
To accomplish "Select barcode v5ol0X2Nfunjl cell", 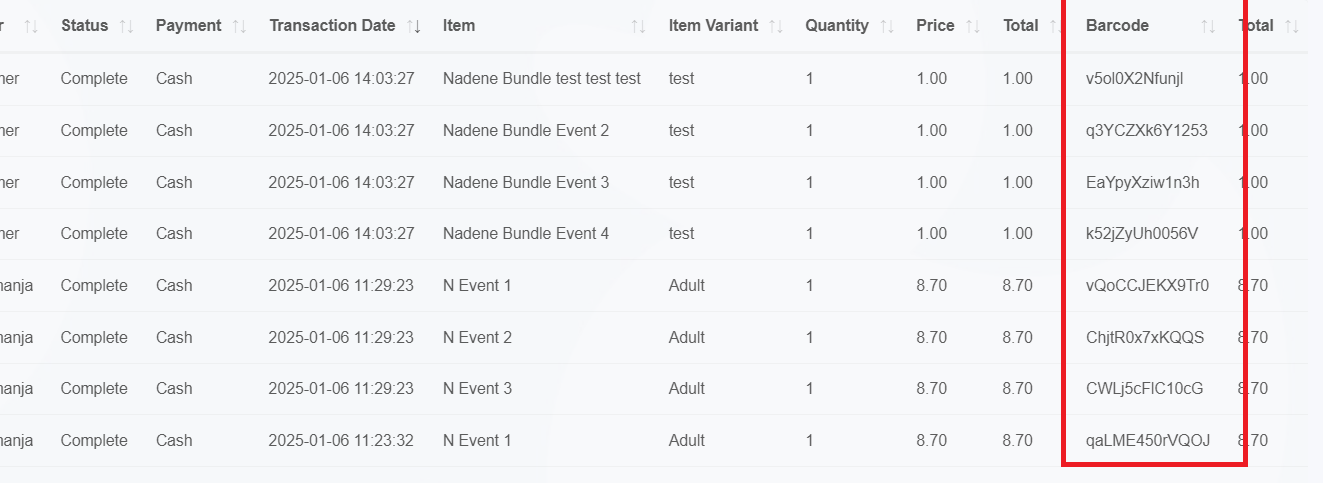I will [1134, 78].
